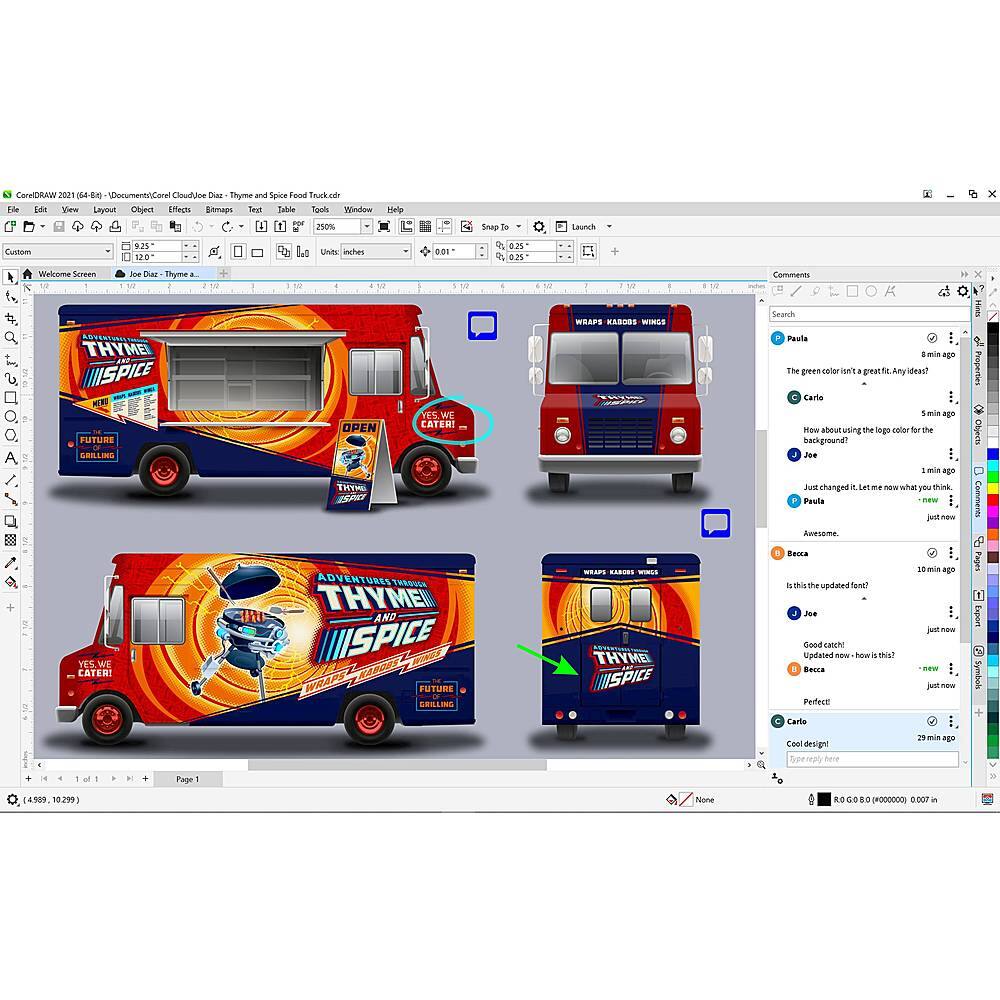Image resolution: width=1000 pixels, height=1000 pixels.
Task: Select the Zoom magnifier tool
Action: [x=11, y=337]
